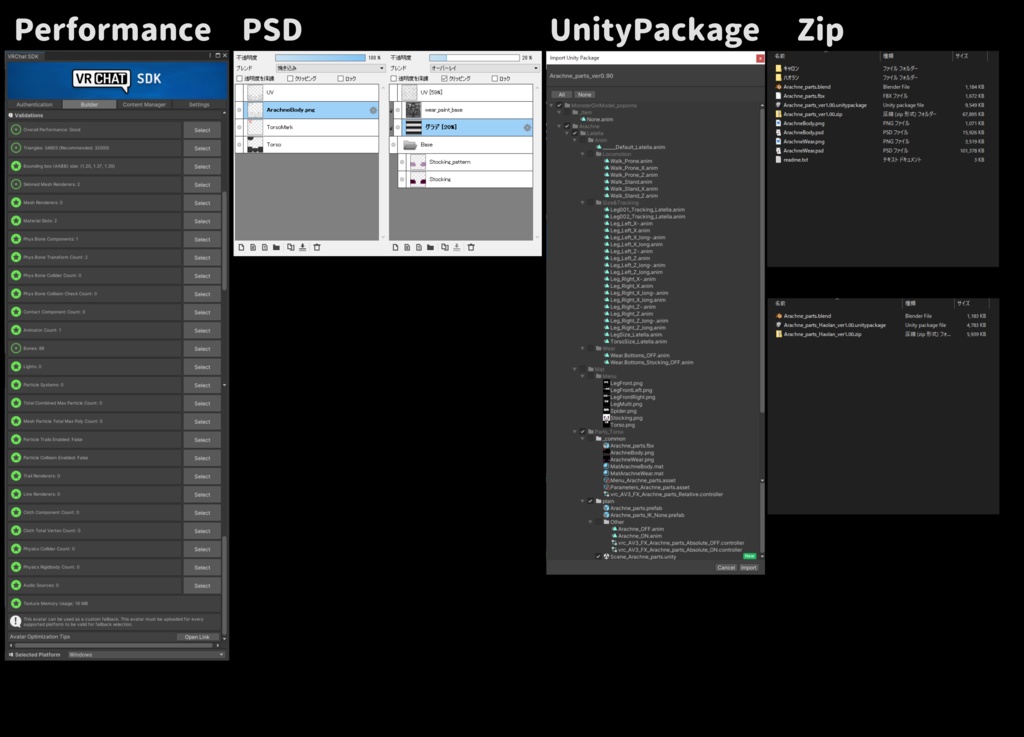Click new folder icon in wear_paint_base layer panel
This screenshot has width=1024, height=737.
(x=430, y=247)
